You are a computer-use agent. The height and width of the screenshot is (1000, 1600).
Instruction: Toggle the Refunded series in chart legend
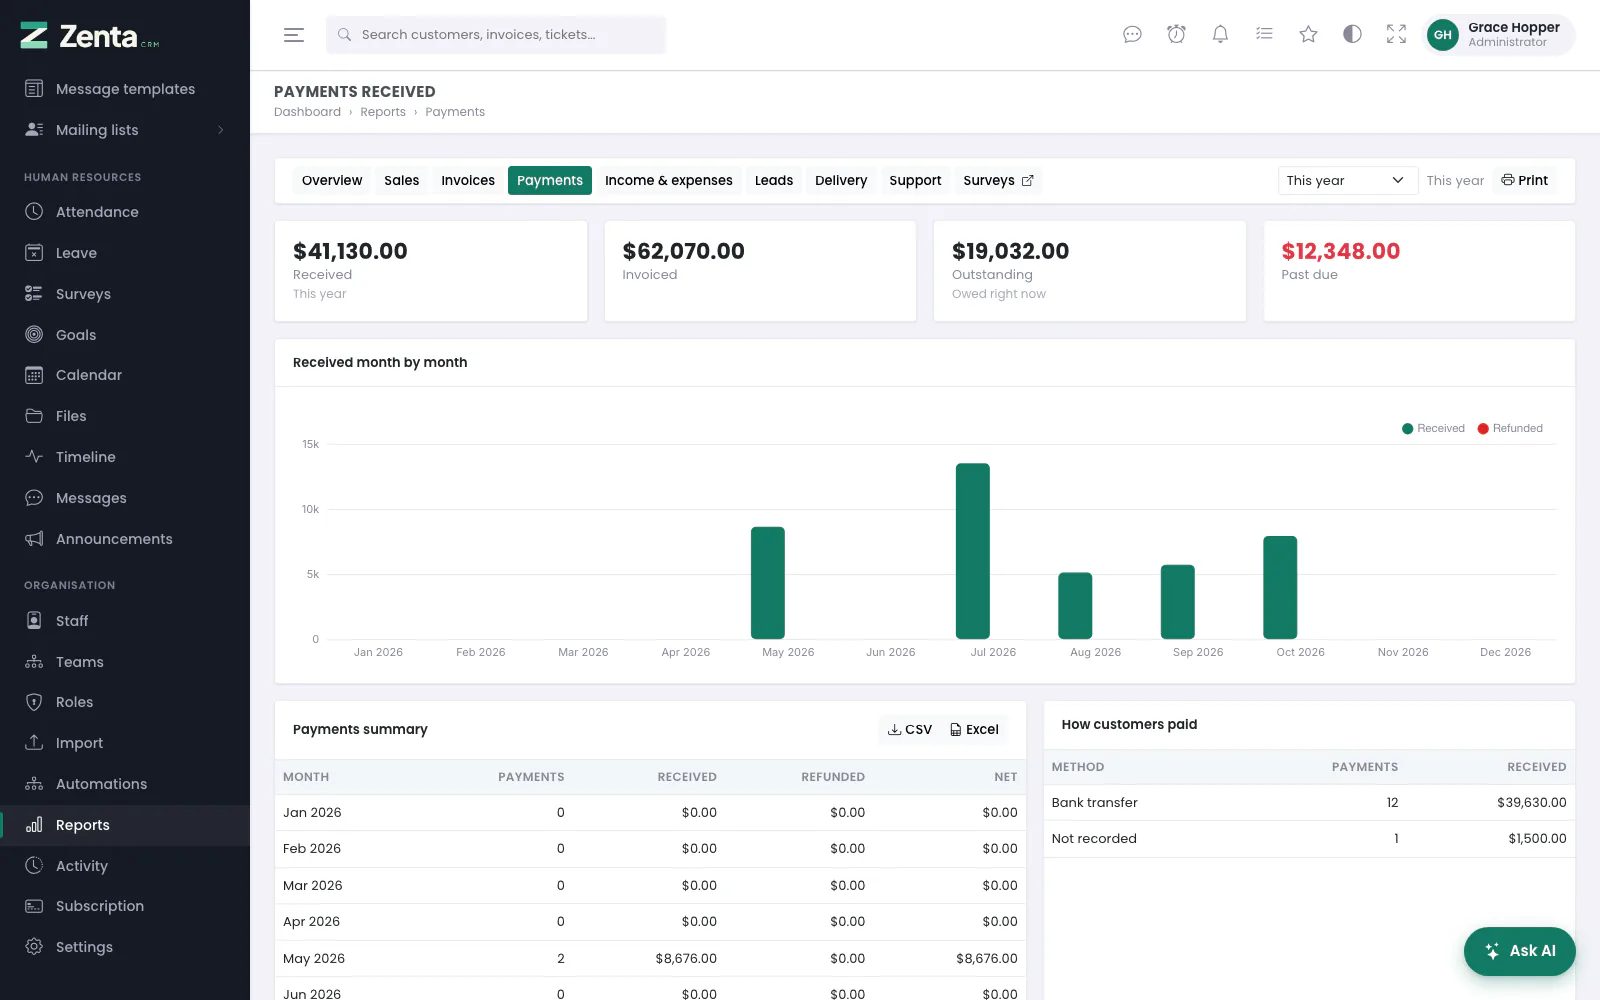1510,428
